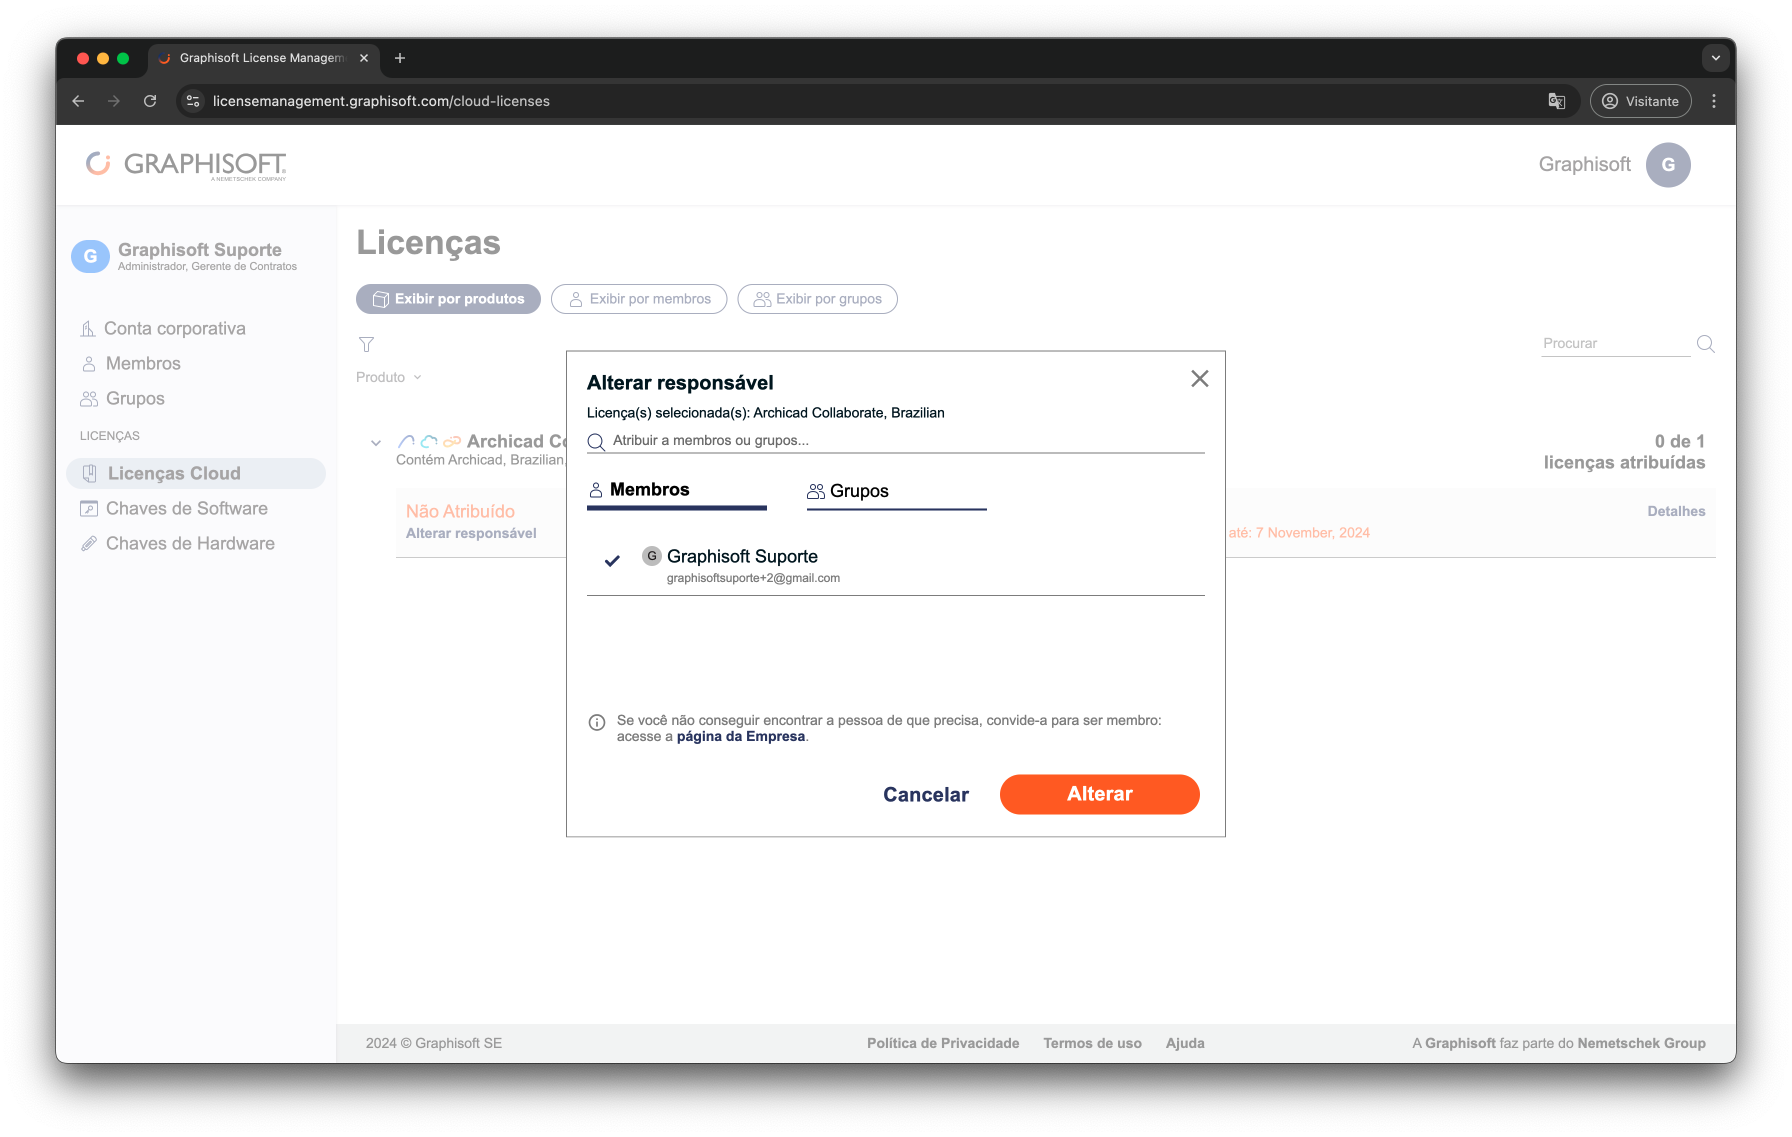Click the Alterar responsável link under Não Atribuído
1792x1137 pixels.
coord(471,534)
